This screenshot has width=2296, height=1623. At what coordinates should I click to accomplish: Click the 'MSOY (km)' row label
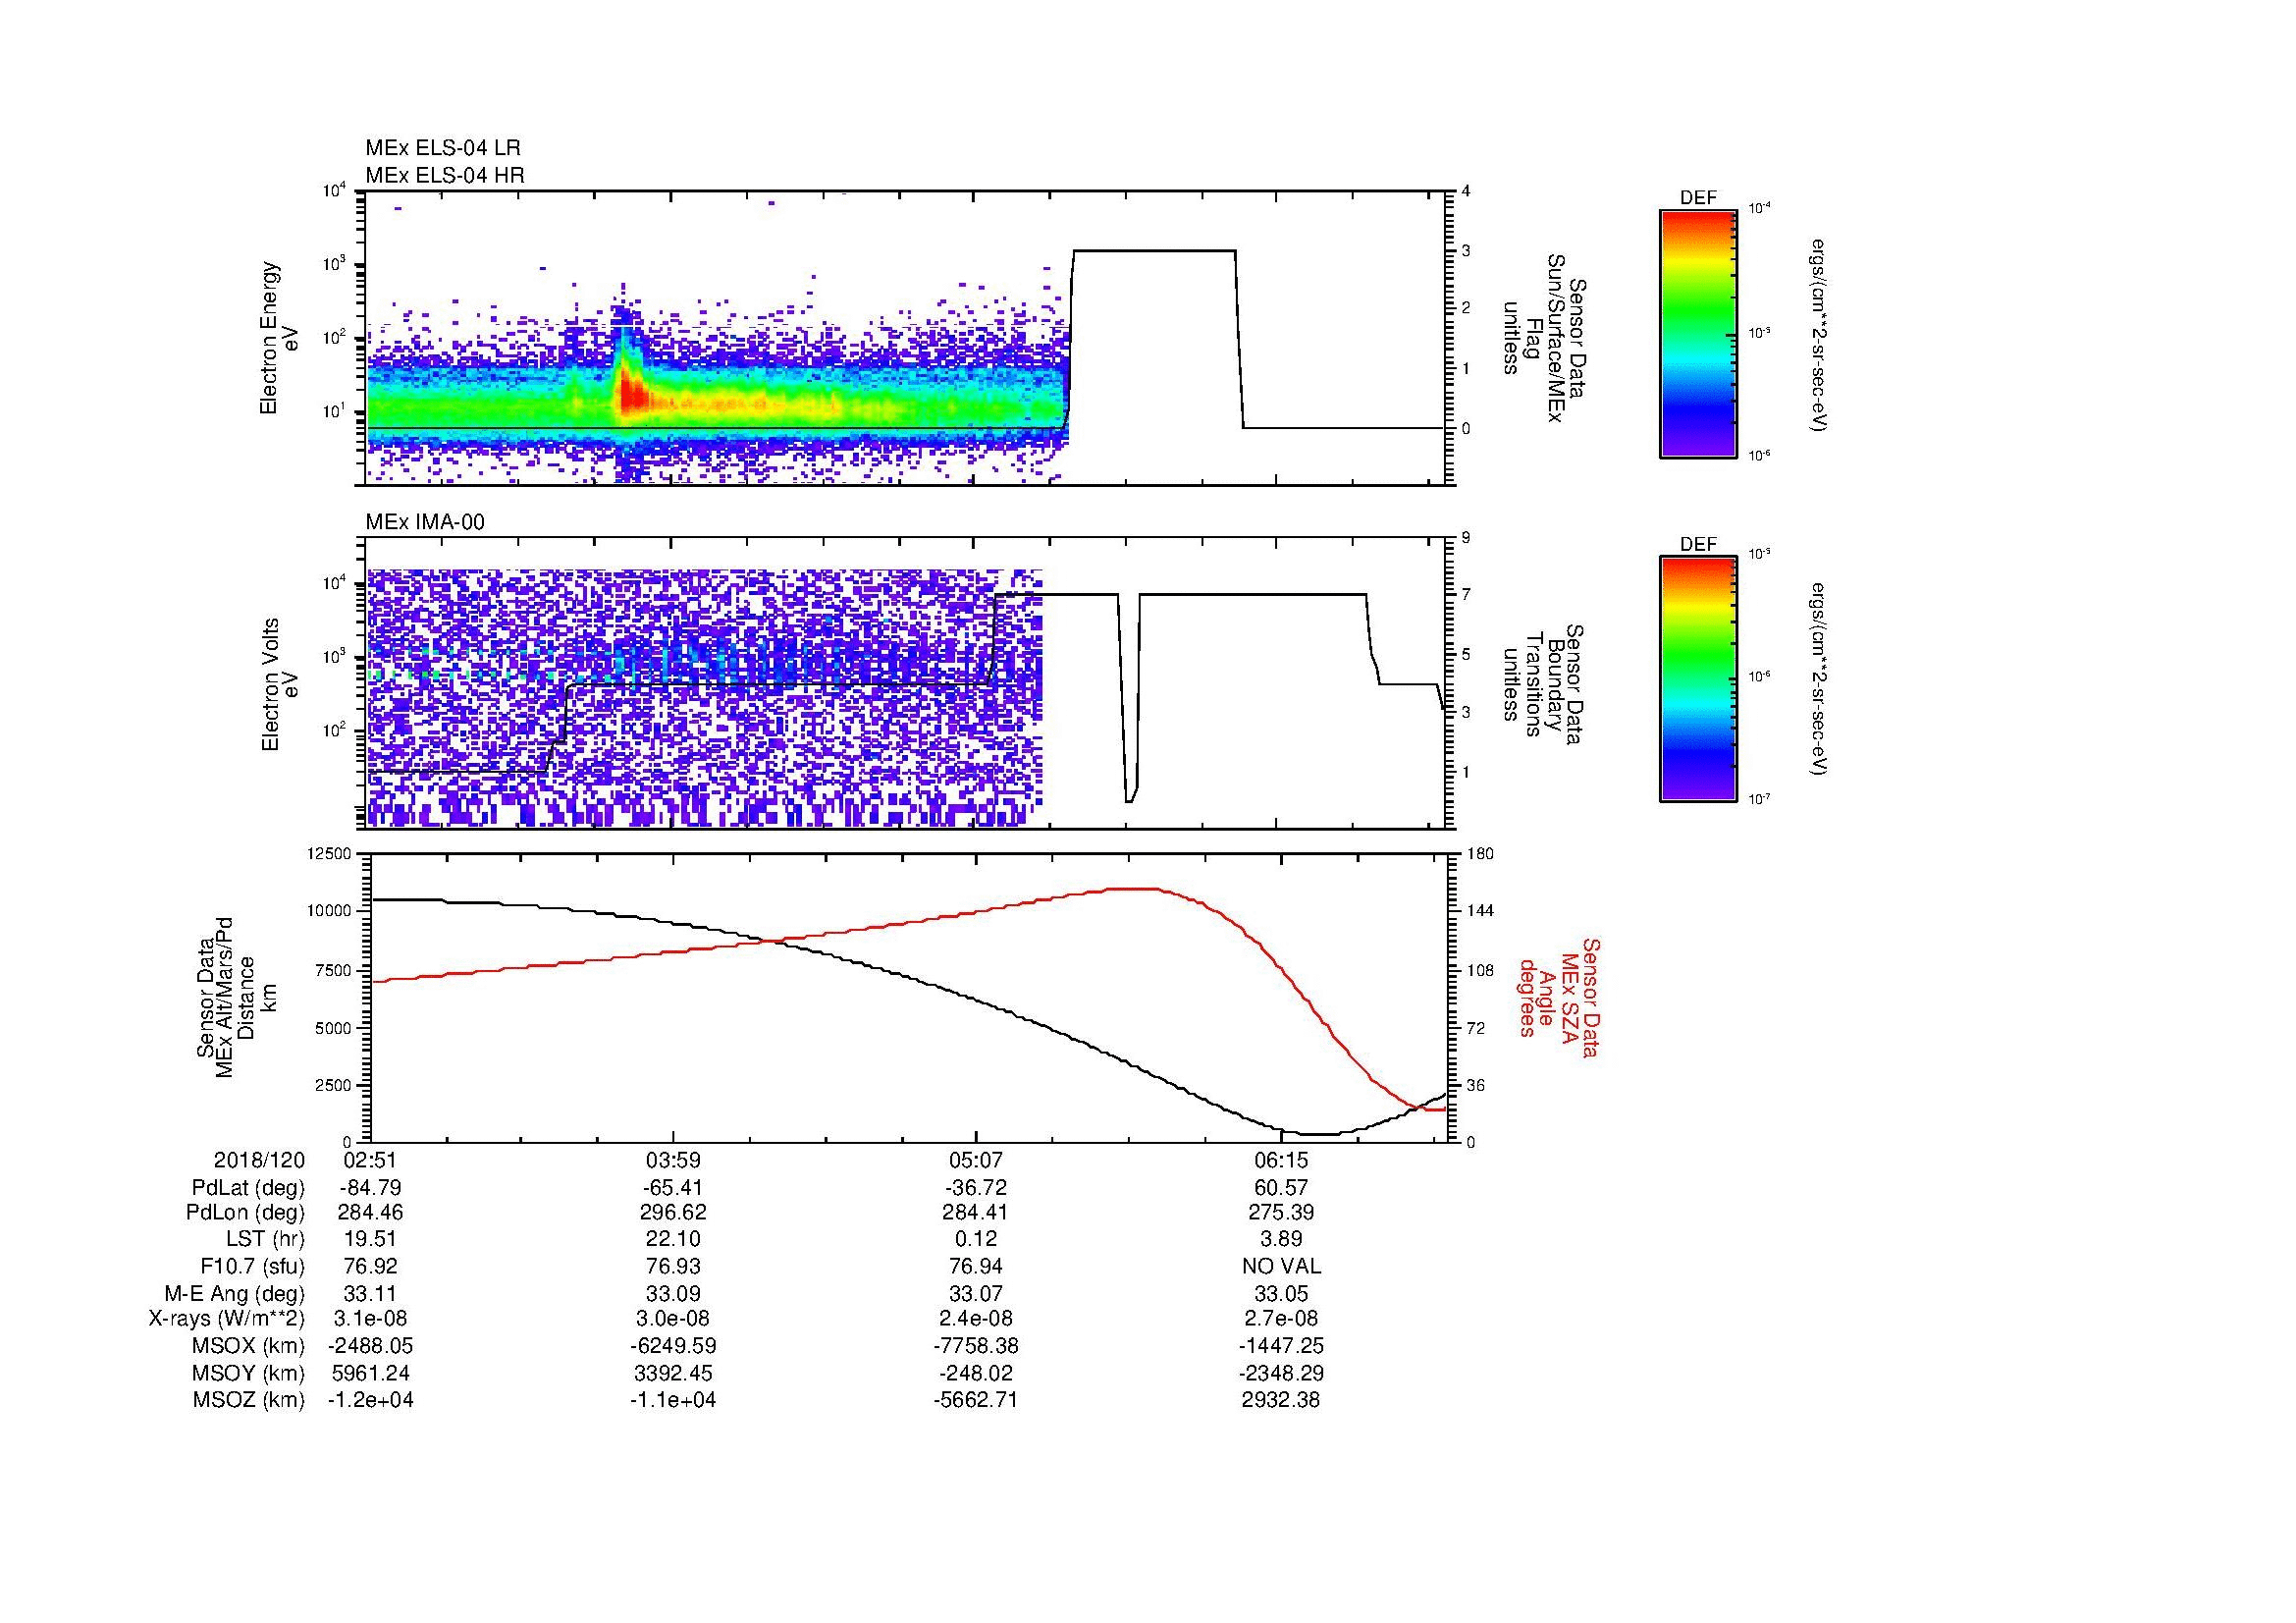[x=249, y=1373]
